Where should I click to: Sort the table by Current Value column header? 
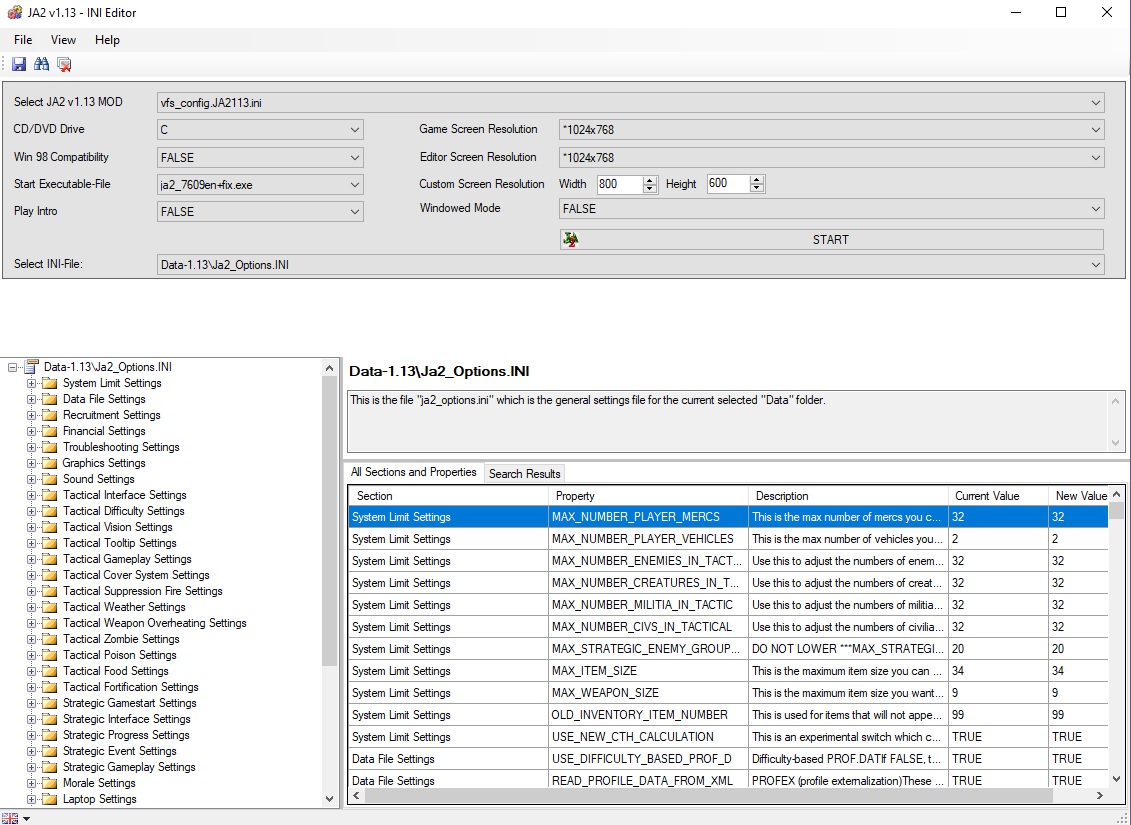tap(998, 496)
